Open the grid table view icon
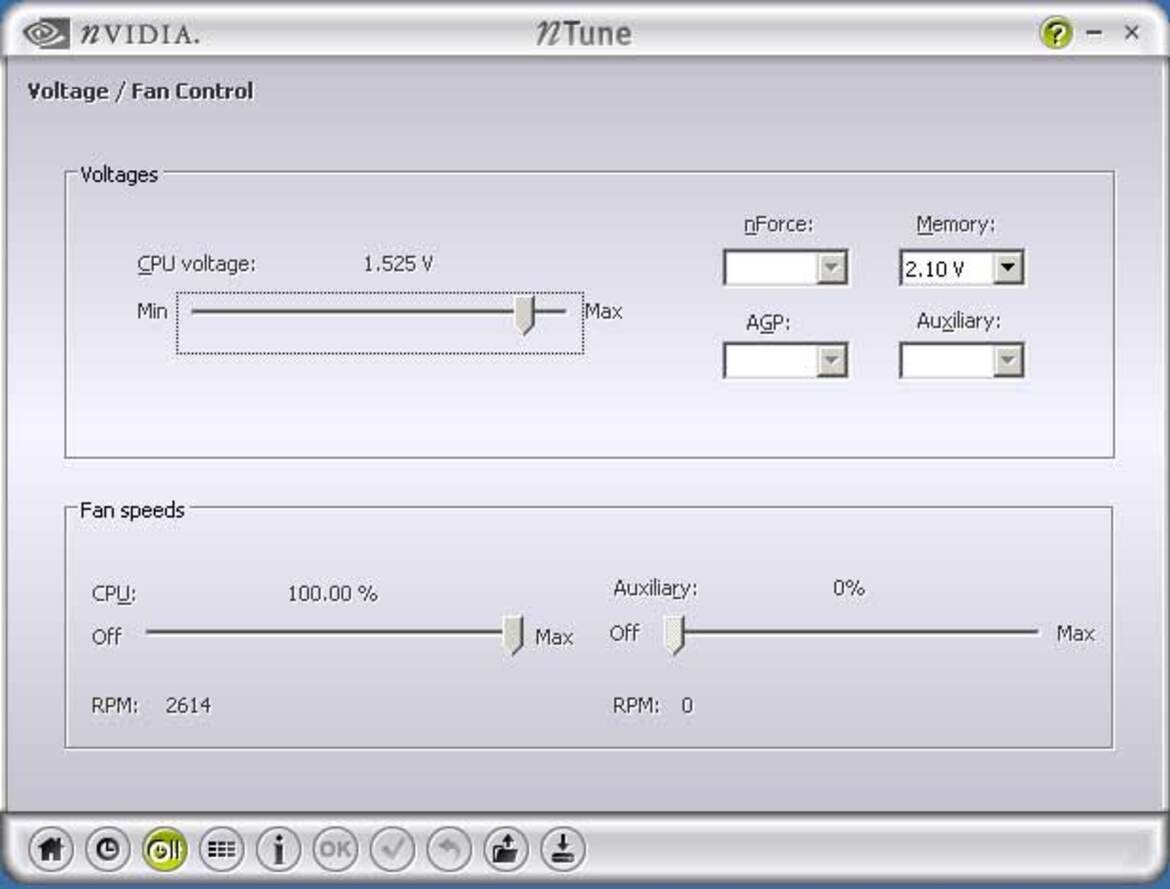The height and width of the screenshot is (889, 1170). tap(221, 849)
